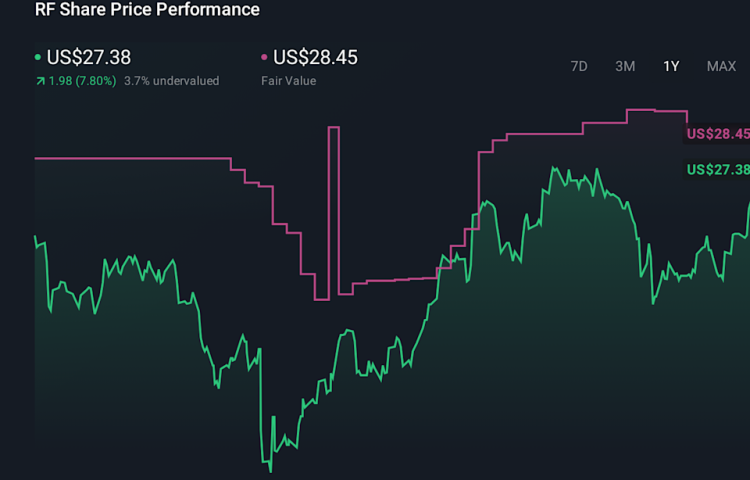Image resolution: width=750 pixels, height=480 pixels.
Task: Select the 1Y time range
Action: tap(671, 66)
